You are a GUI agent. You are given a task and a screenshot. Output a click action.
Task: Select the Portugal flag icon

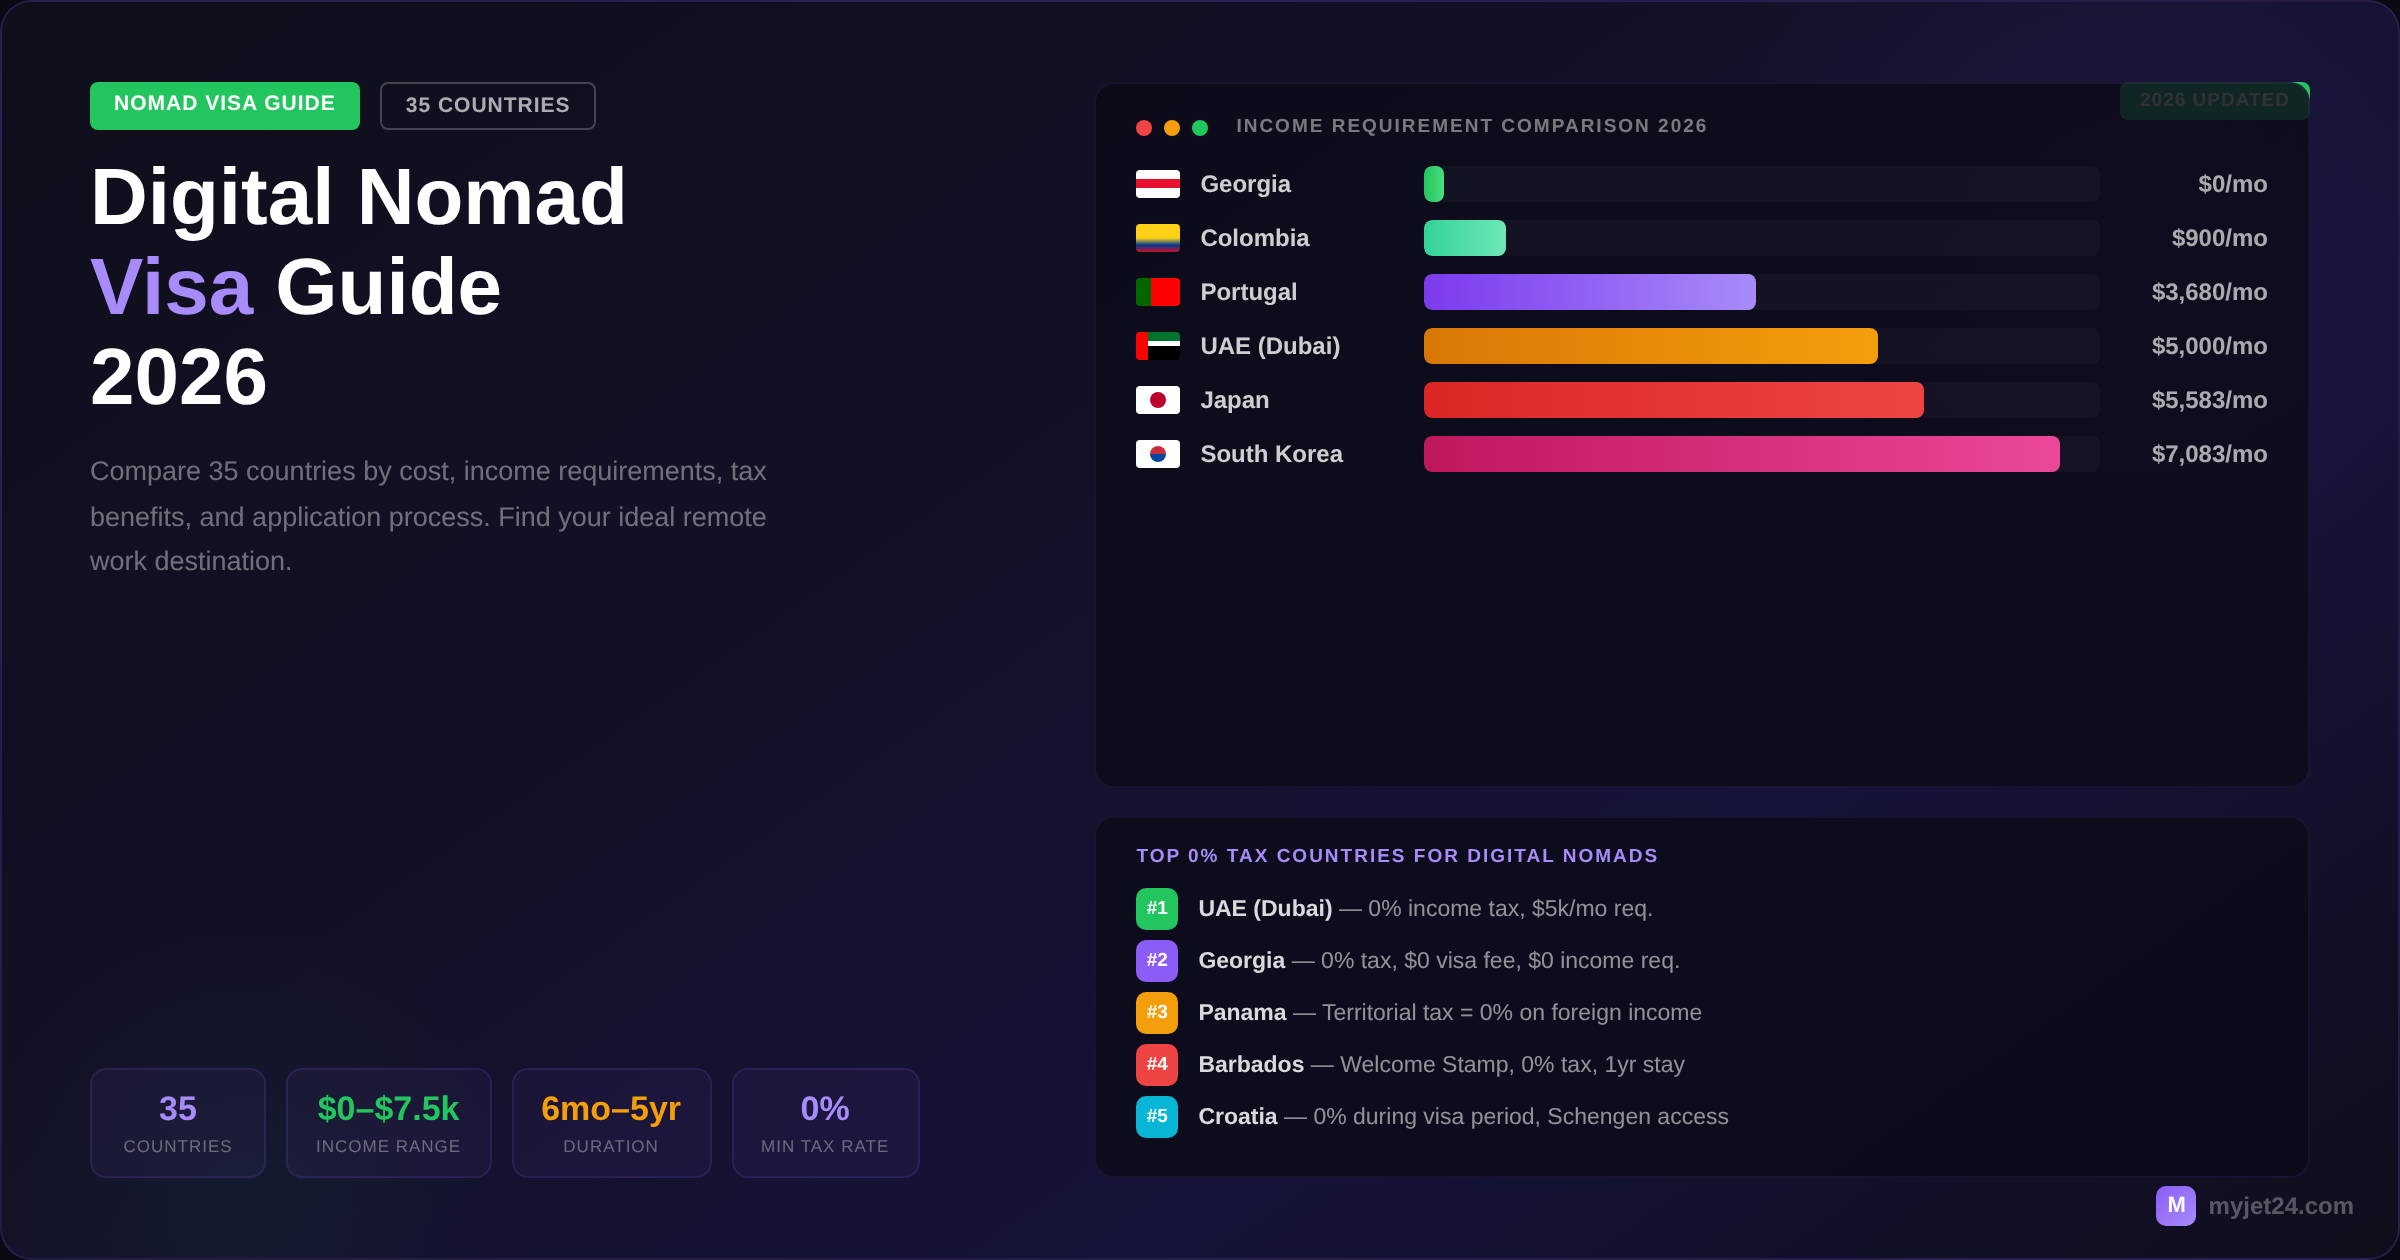1158,292
